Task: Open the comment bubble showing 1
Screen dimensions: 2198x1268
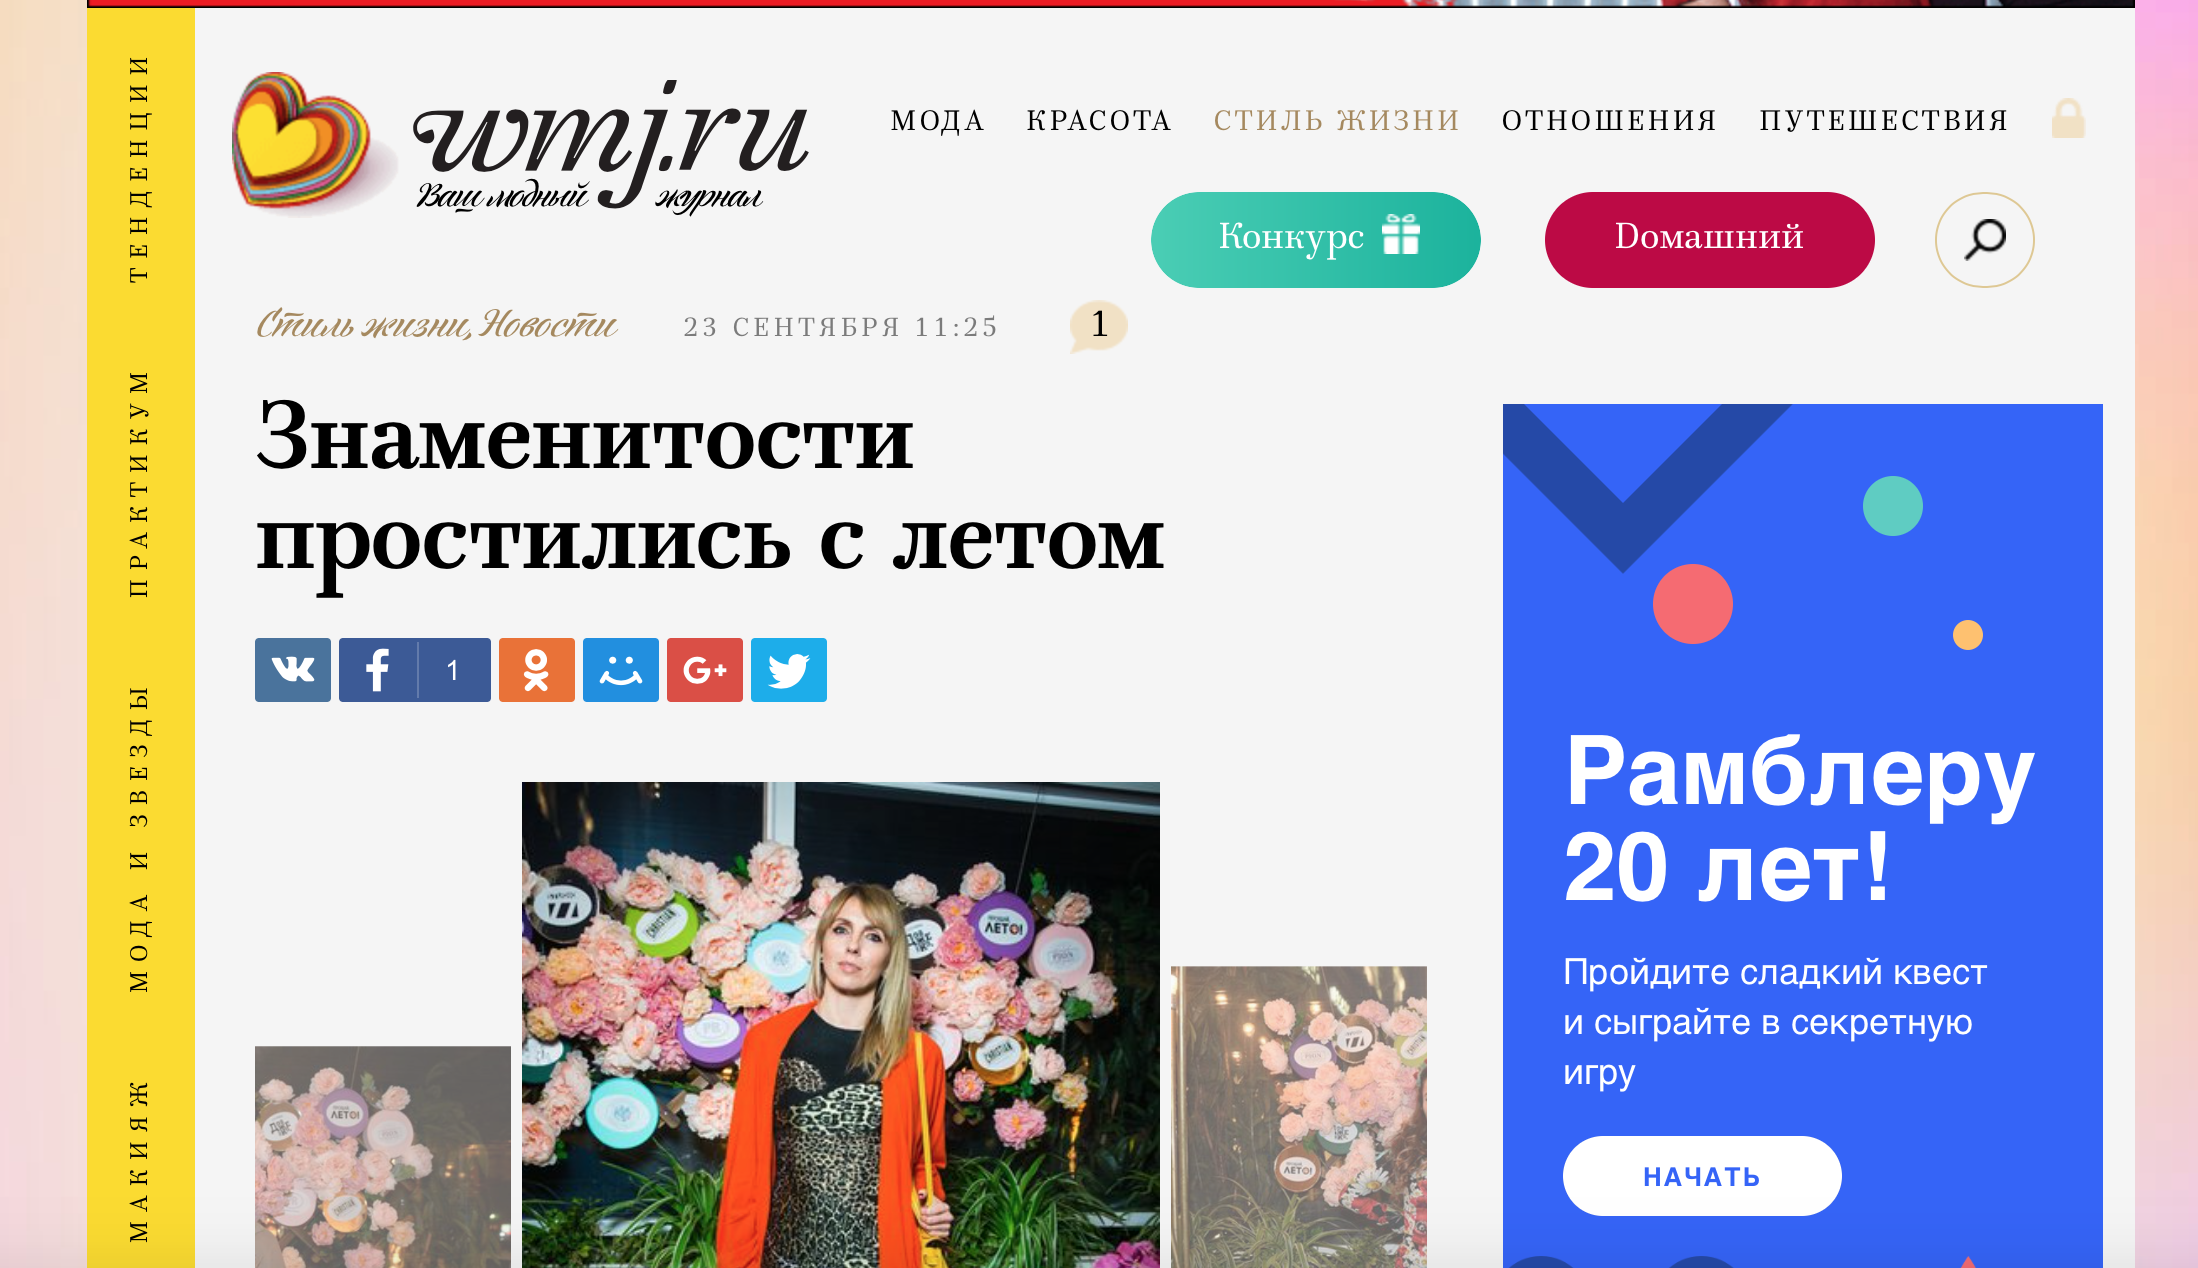Action: coord(1099,326)
